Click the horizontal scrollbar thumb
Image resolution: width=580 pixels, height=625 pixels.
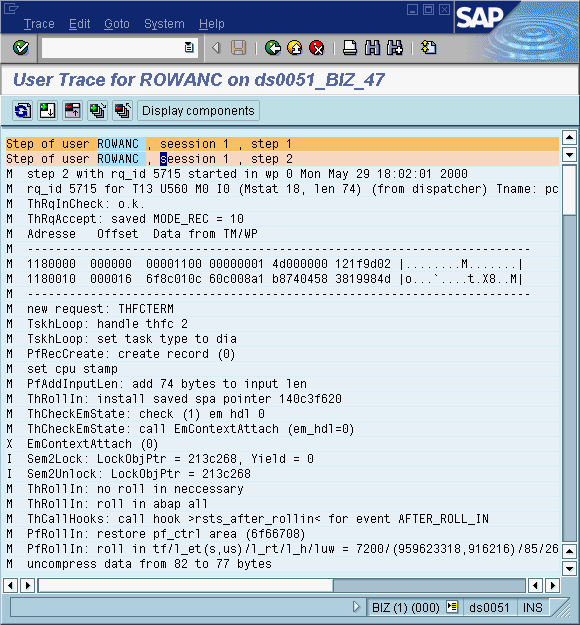(x=186, y=586)
